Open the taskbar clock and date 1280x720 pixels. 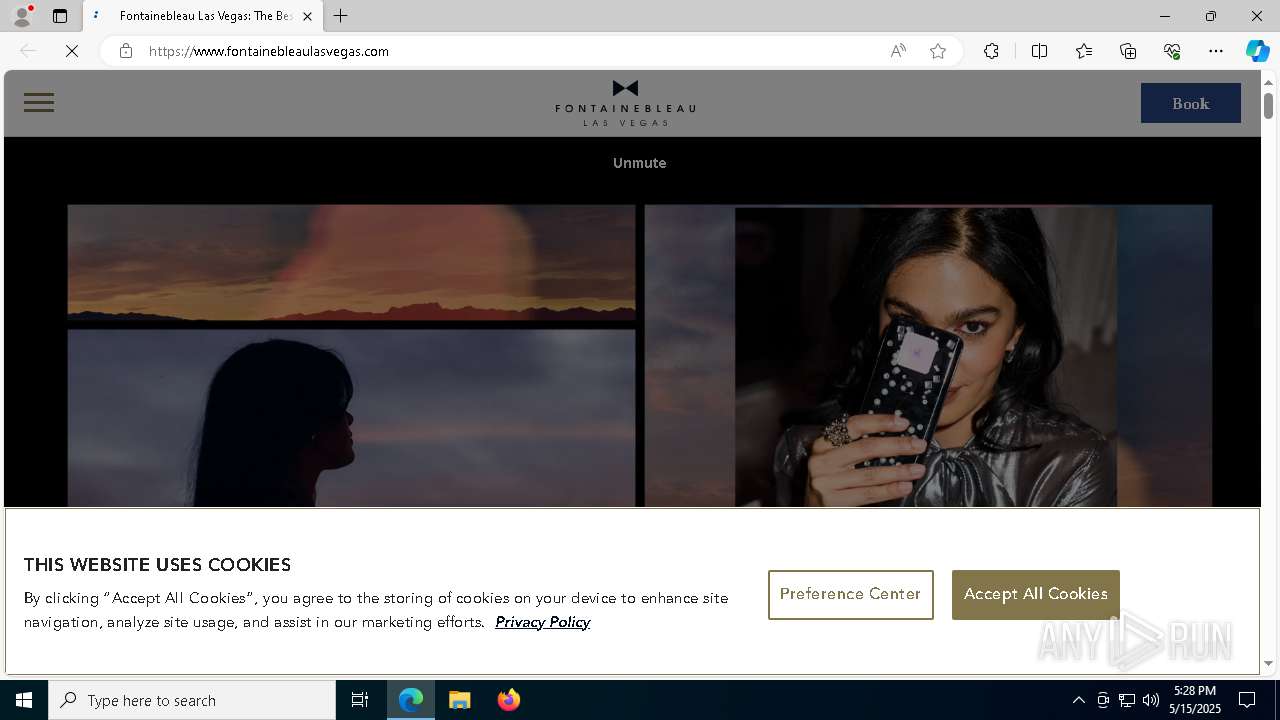[x=1196, y=700]
